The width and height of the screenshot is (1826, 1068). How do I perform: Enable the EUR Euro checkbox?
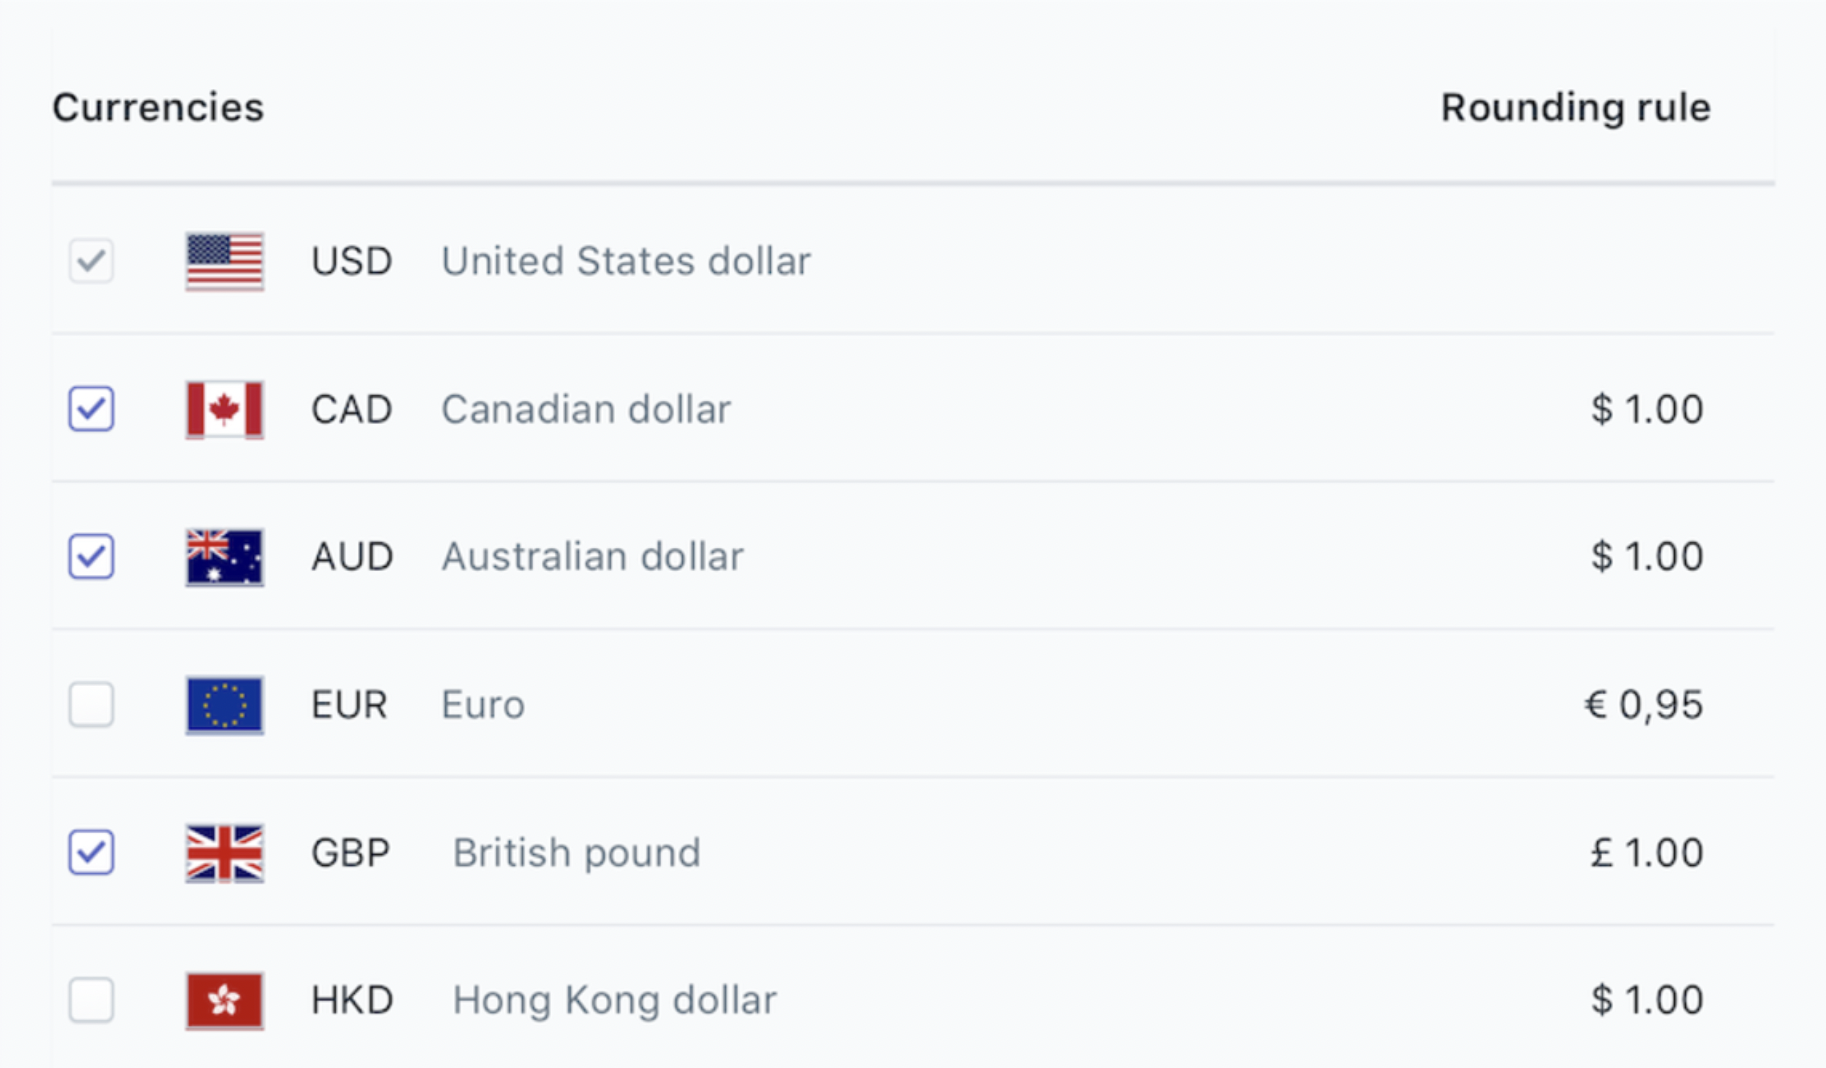pyautogui.click(x=91, y=705)
